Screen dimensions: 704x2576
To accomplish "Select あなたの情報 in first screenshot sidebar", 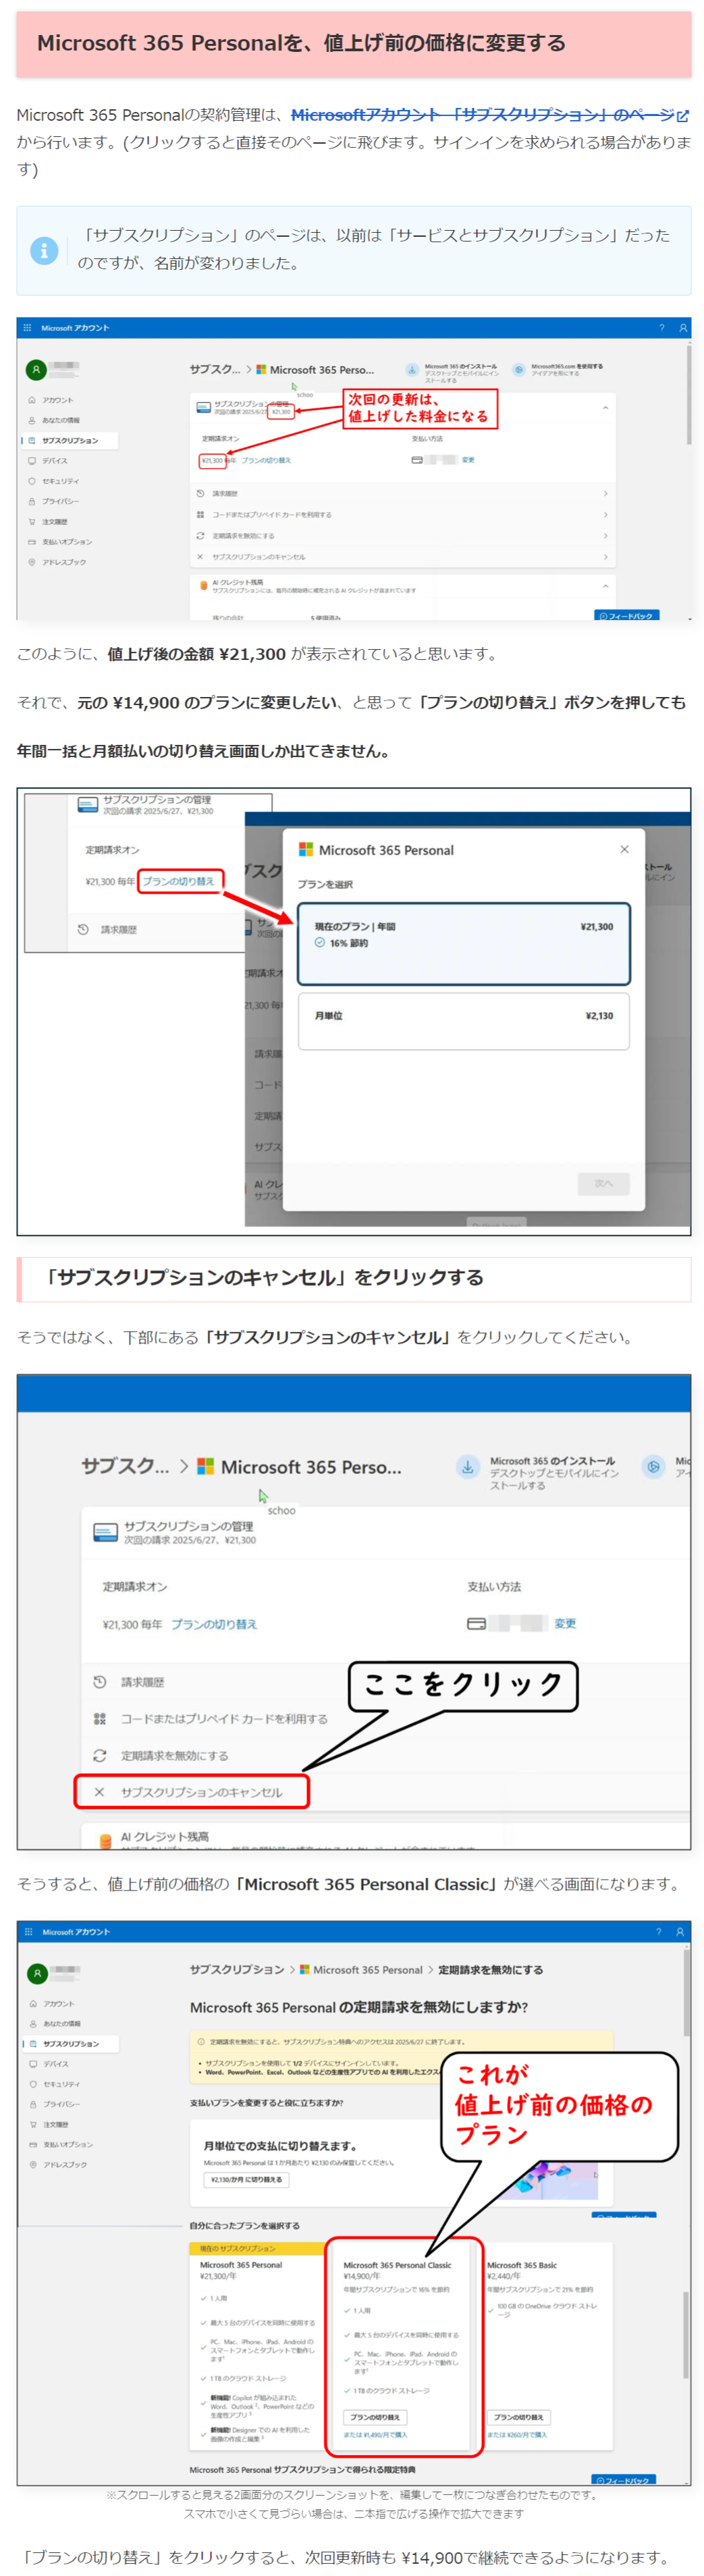I will [60, 420].
